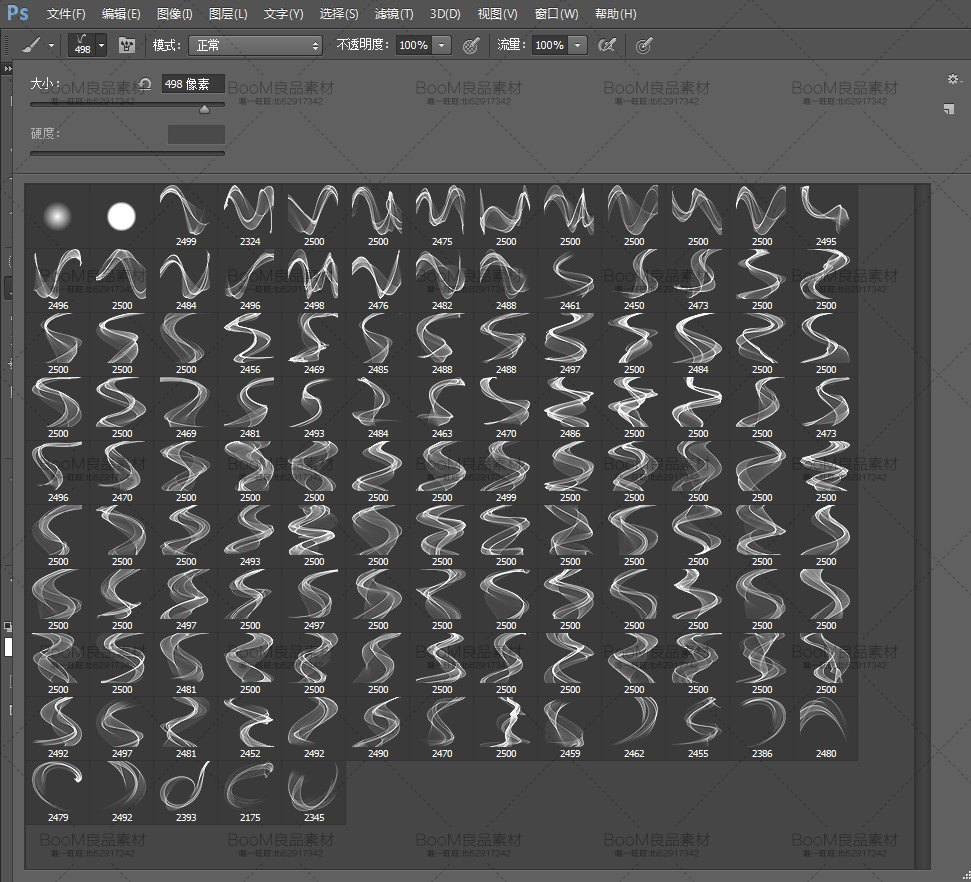
Task: Expand the blend mode 正常 dropdown
Action: 255,45
